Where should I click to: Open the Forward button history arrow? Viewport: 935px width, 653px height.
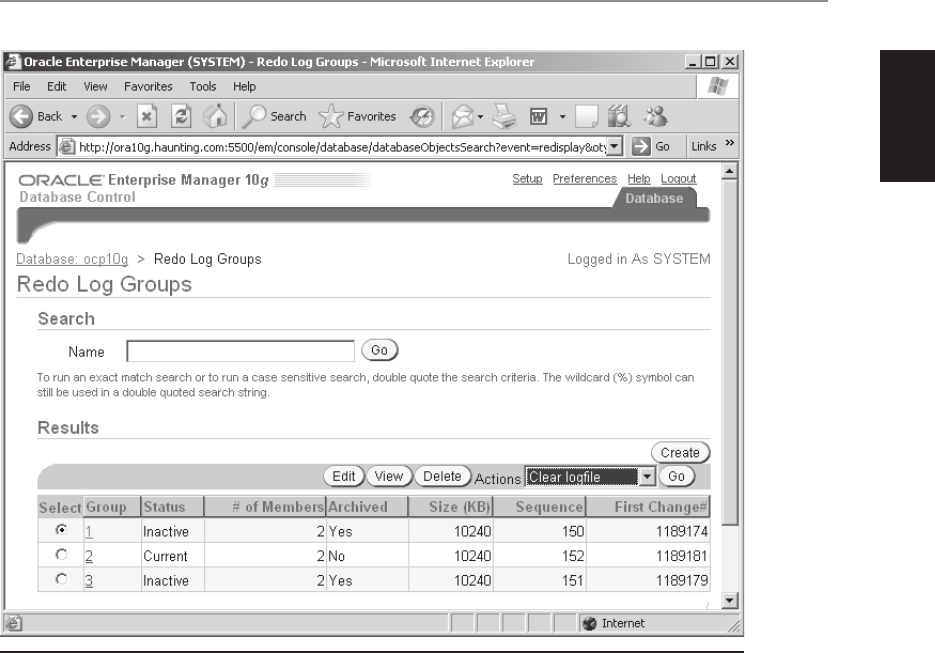122,117
